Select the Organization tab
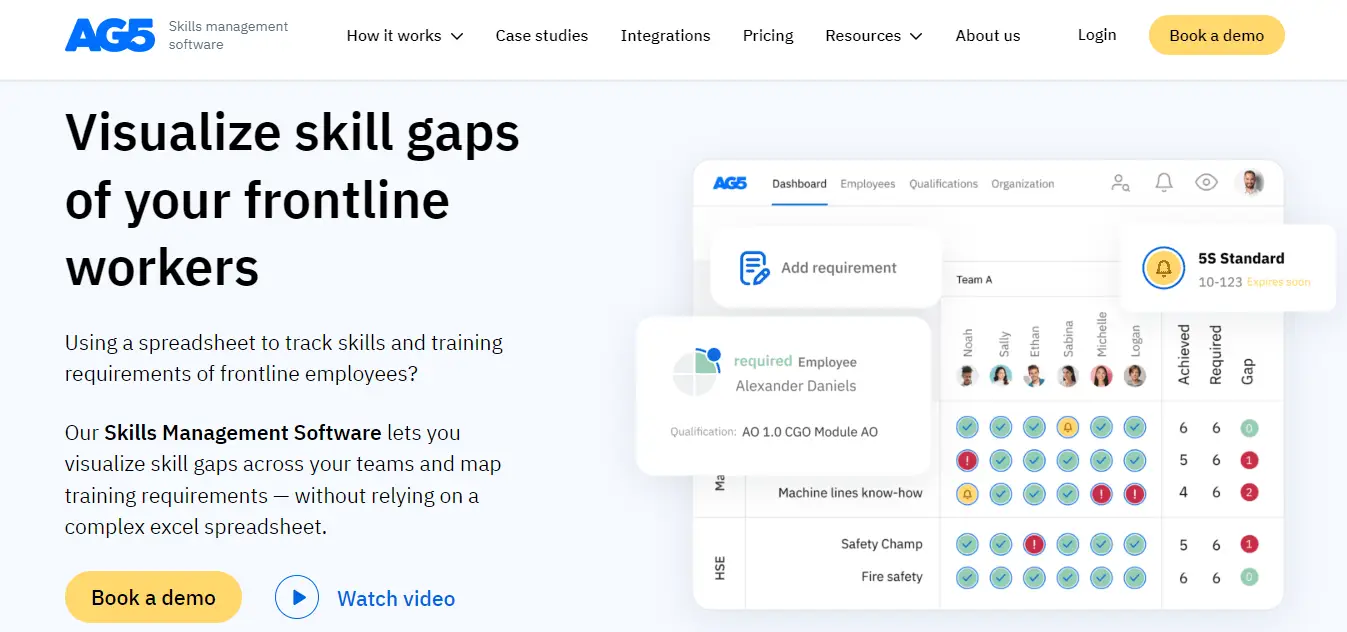This screenshot has height=632, width=1347. [x=1022, y=184]
